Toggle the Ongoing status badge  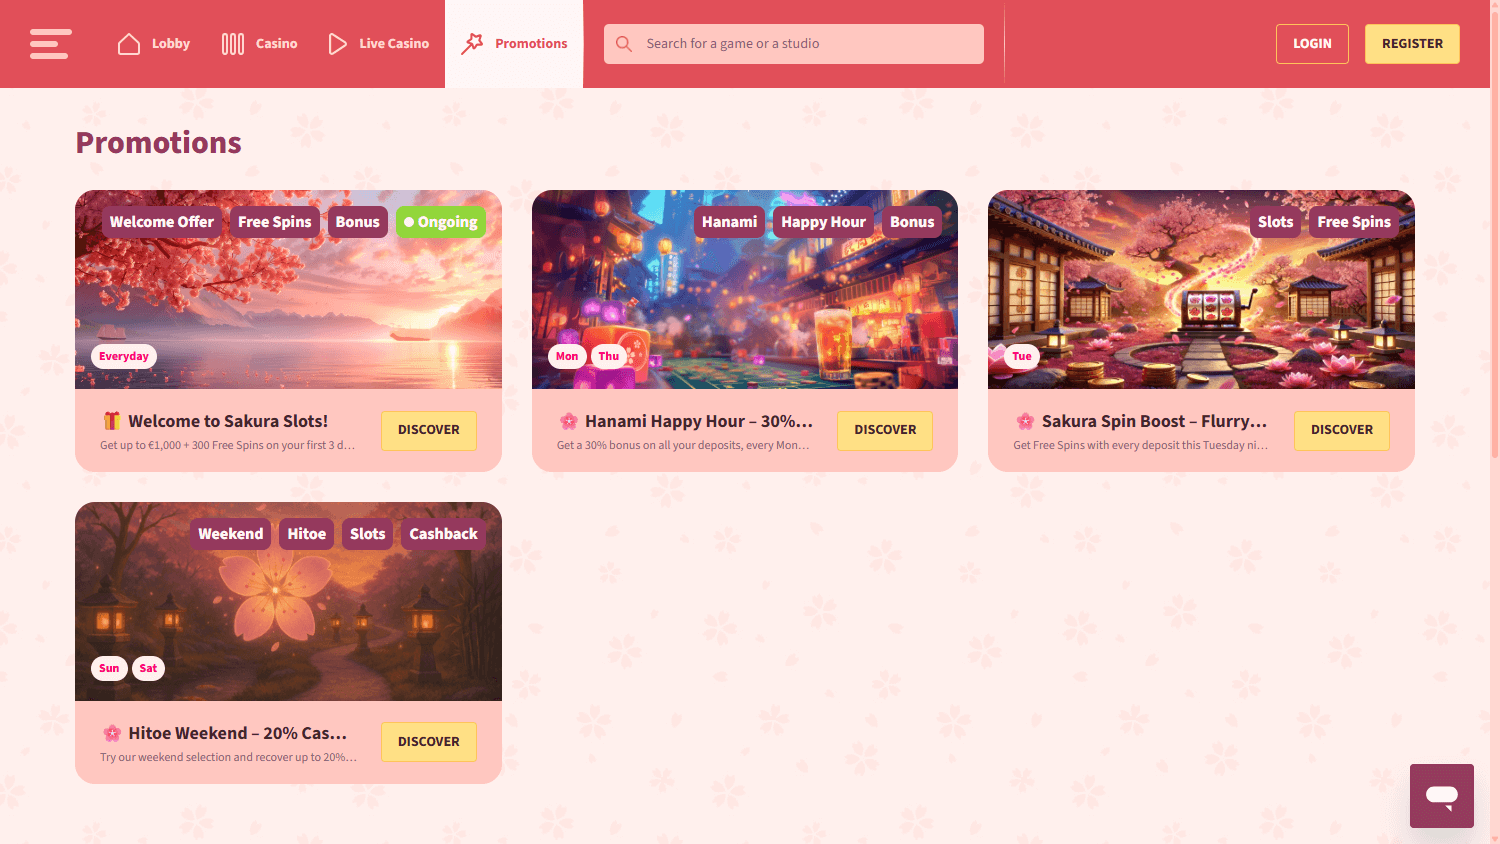(x=441, y=221)
